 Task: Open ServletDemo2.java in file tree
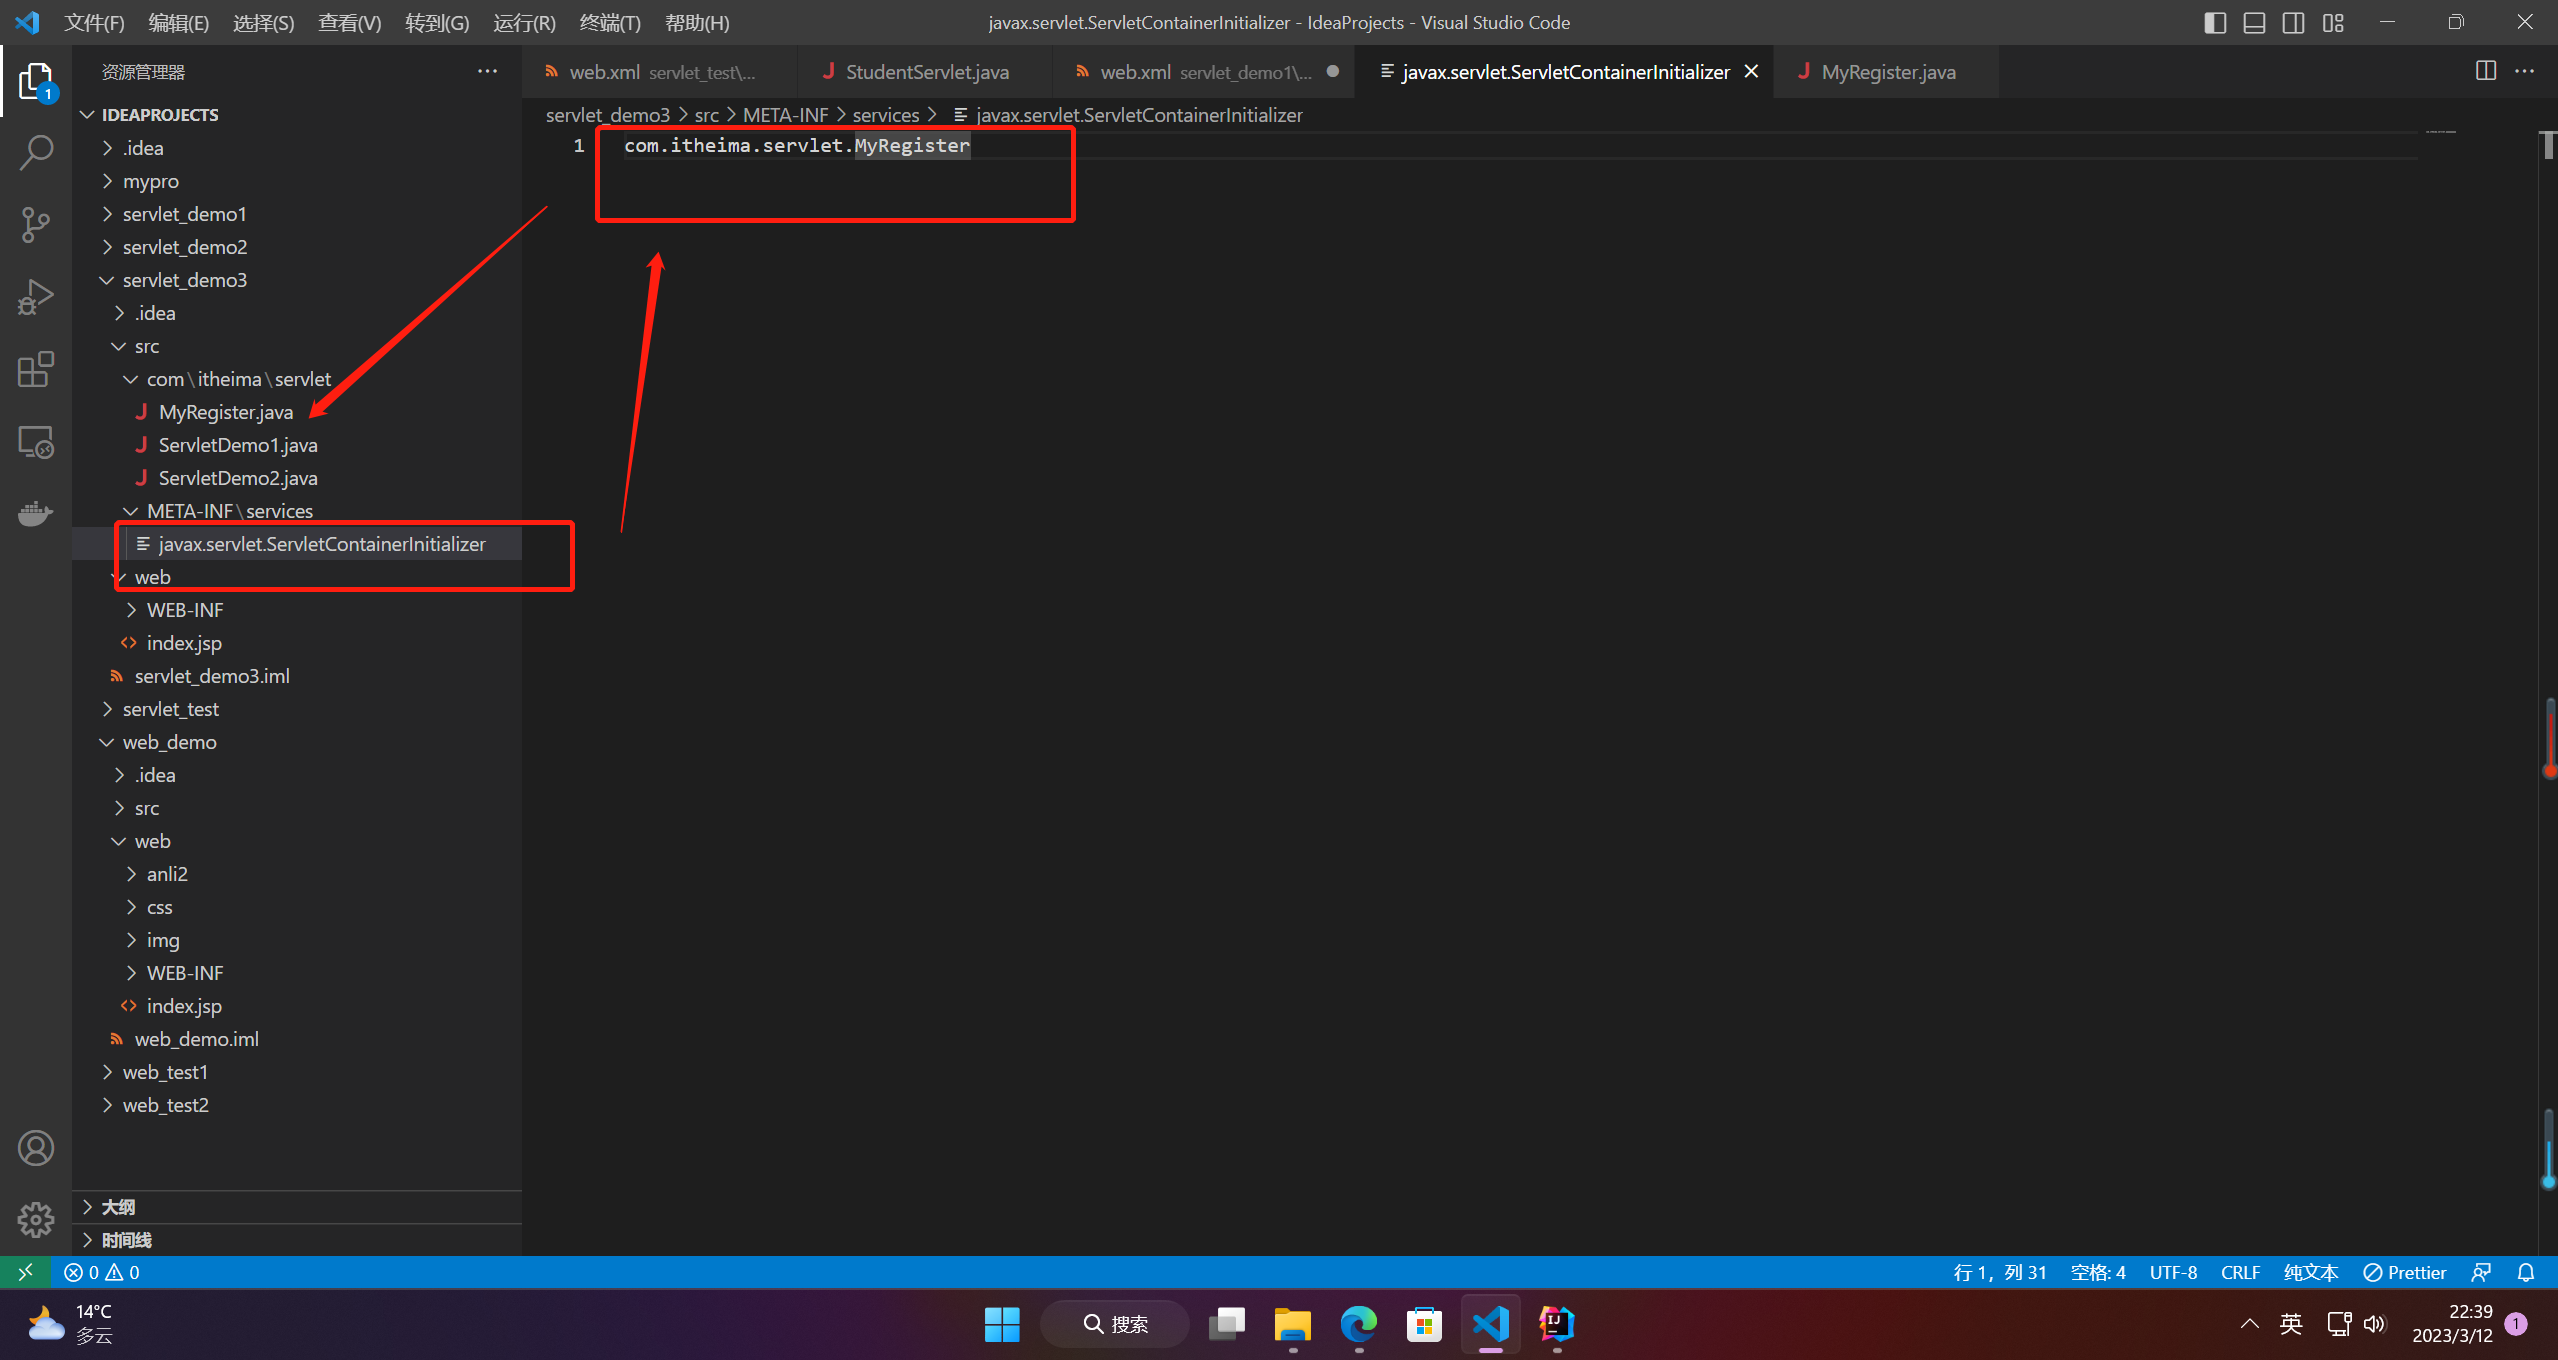(x=297, y=478)
